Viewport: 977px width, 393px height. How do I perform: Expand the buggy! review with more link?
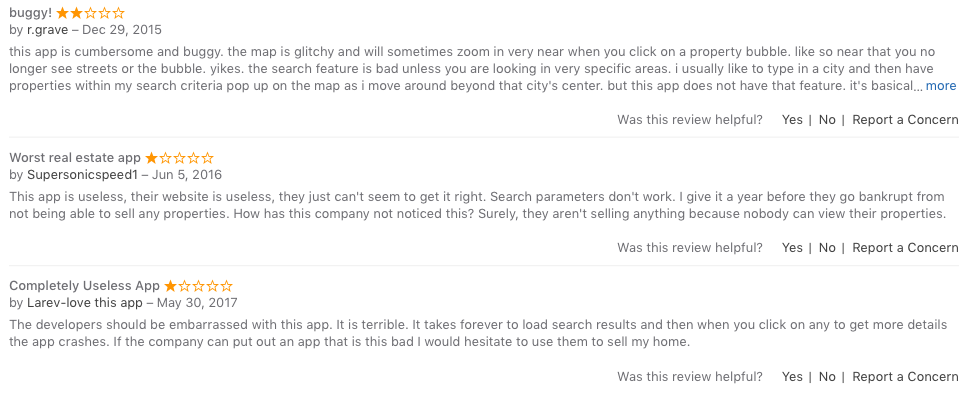(x=941, y=86)
